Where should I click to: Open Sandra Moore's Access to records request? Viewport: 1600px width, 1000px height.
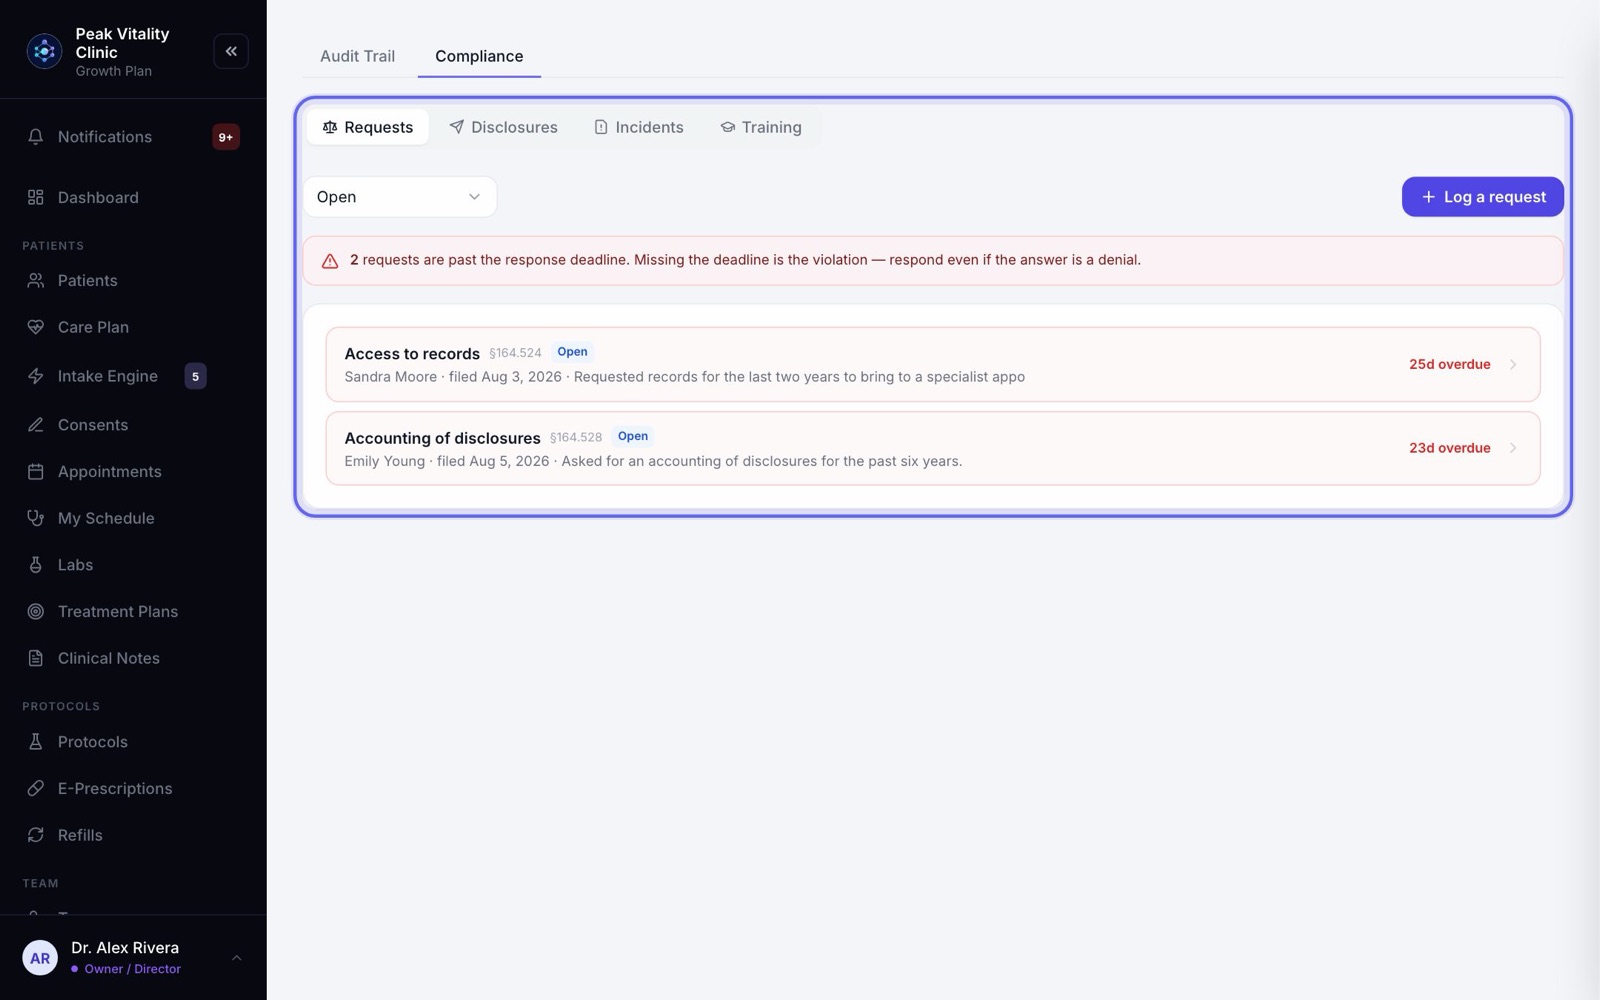click(x=933, y=364)
